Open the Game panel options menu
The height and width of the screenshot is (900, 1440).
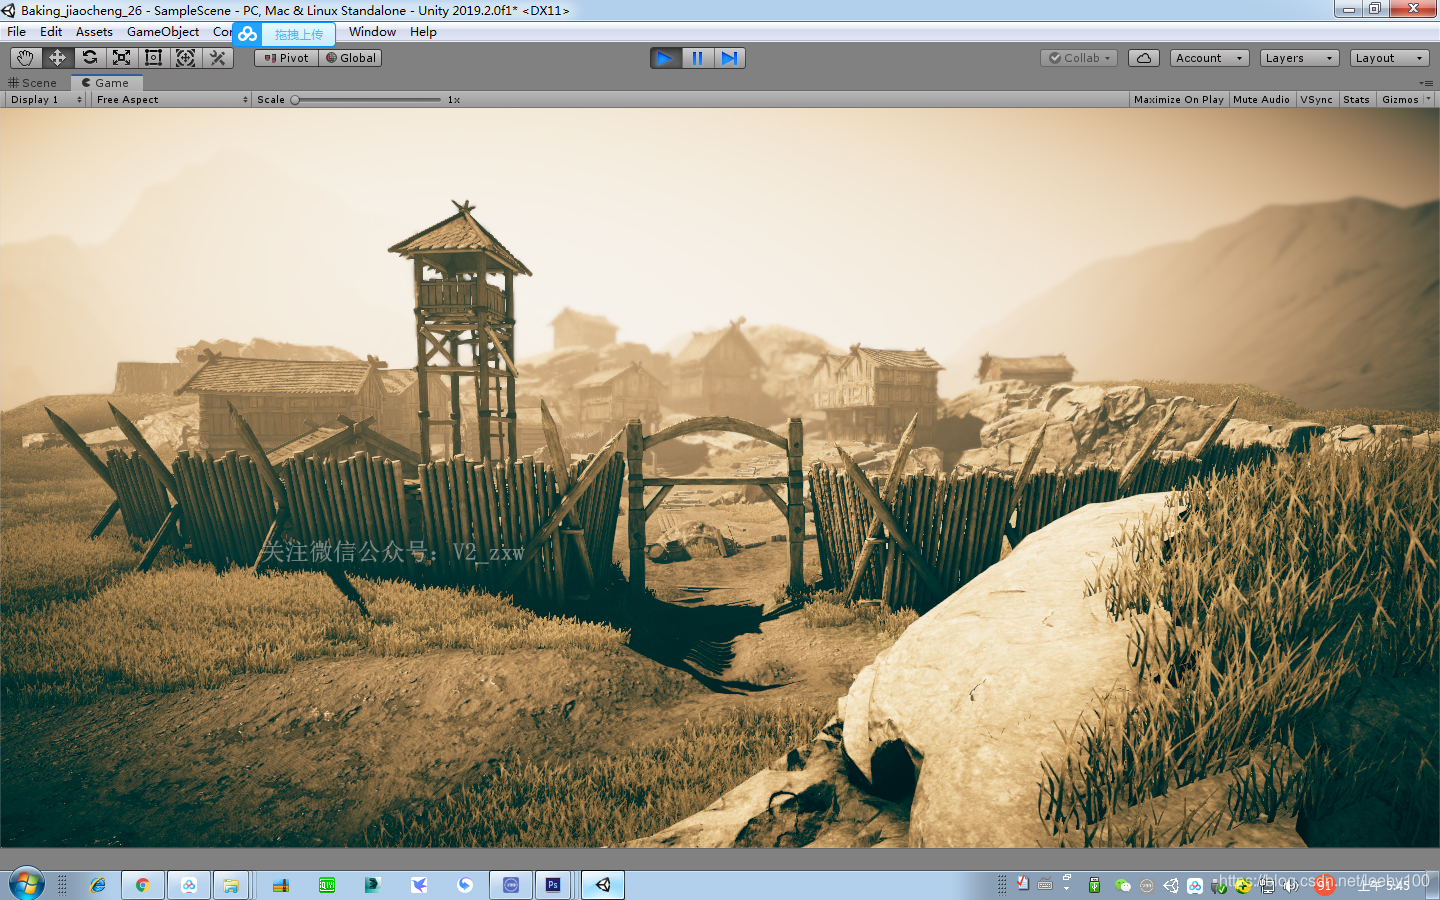1425,83
